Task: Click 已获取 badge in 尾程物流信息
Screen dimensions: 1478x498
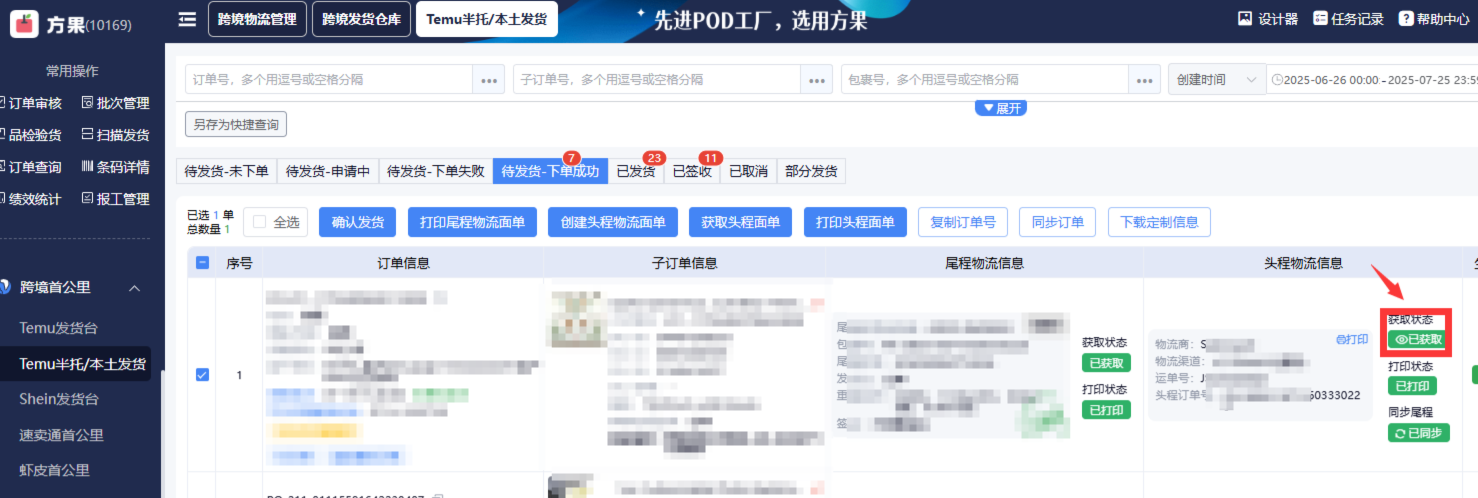Action: point(1106,363)
